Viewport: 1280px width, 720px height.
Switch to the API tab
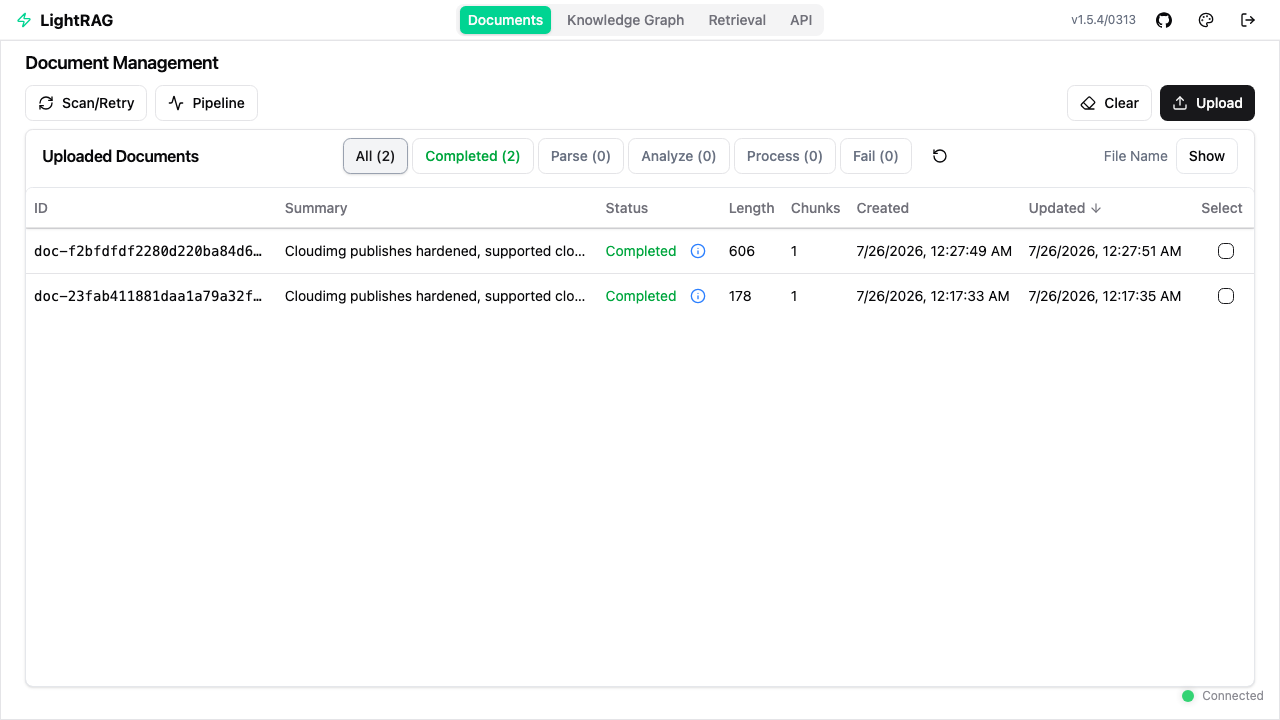801,20
